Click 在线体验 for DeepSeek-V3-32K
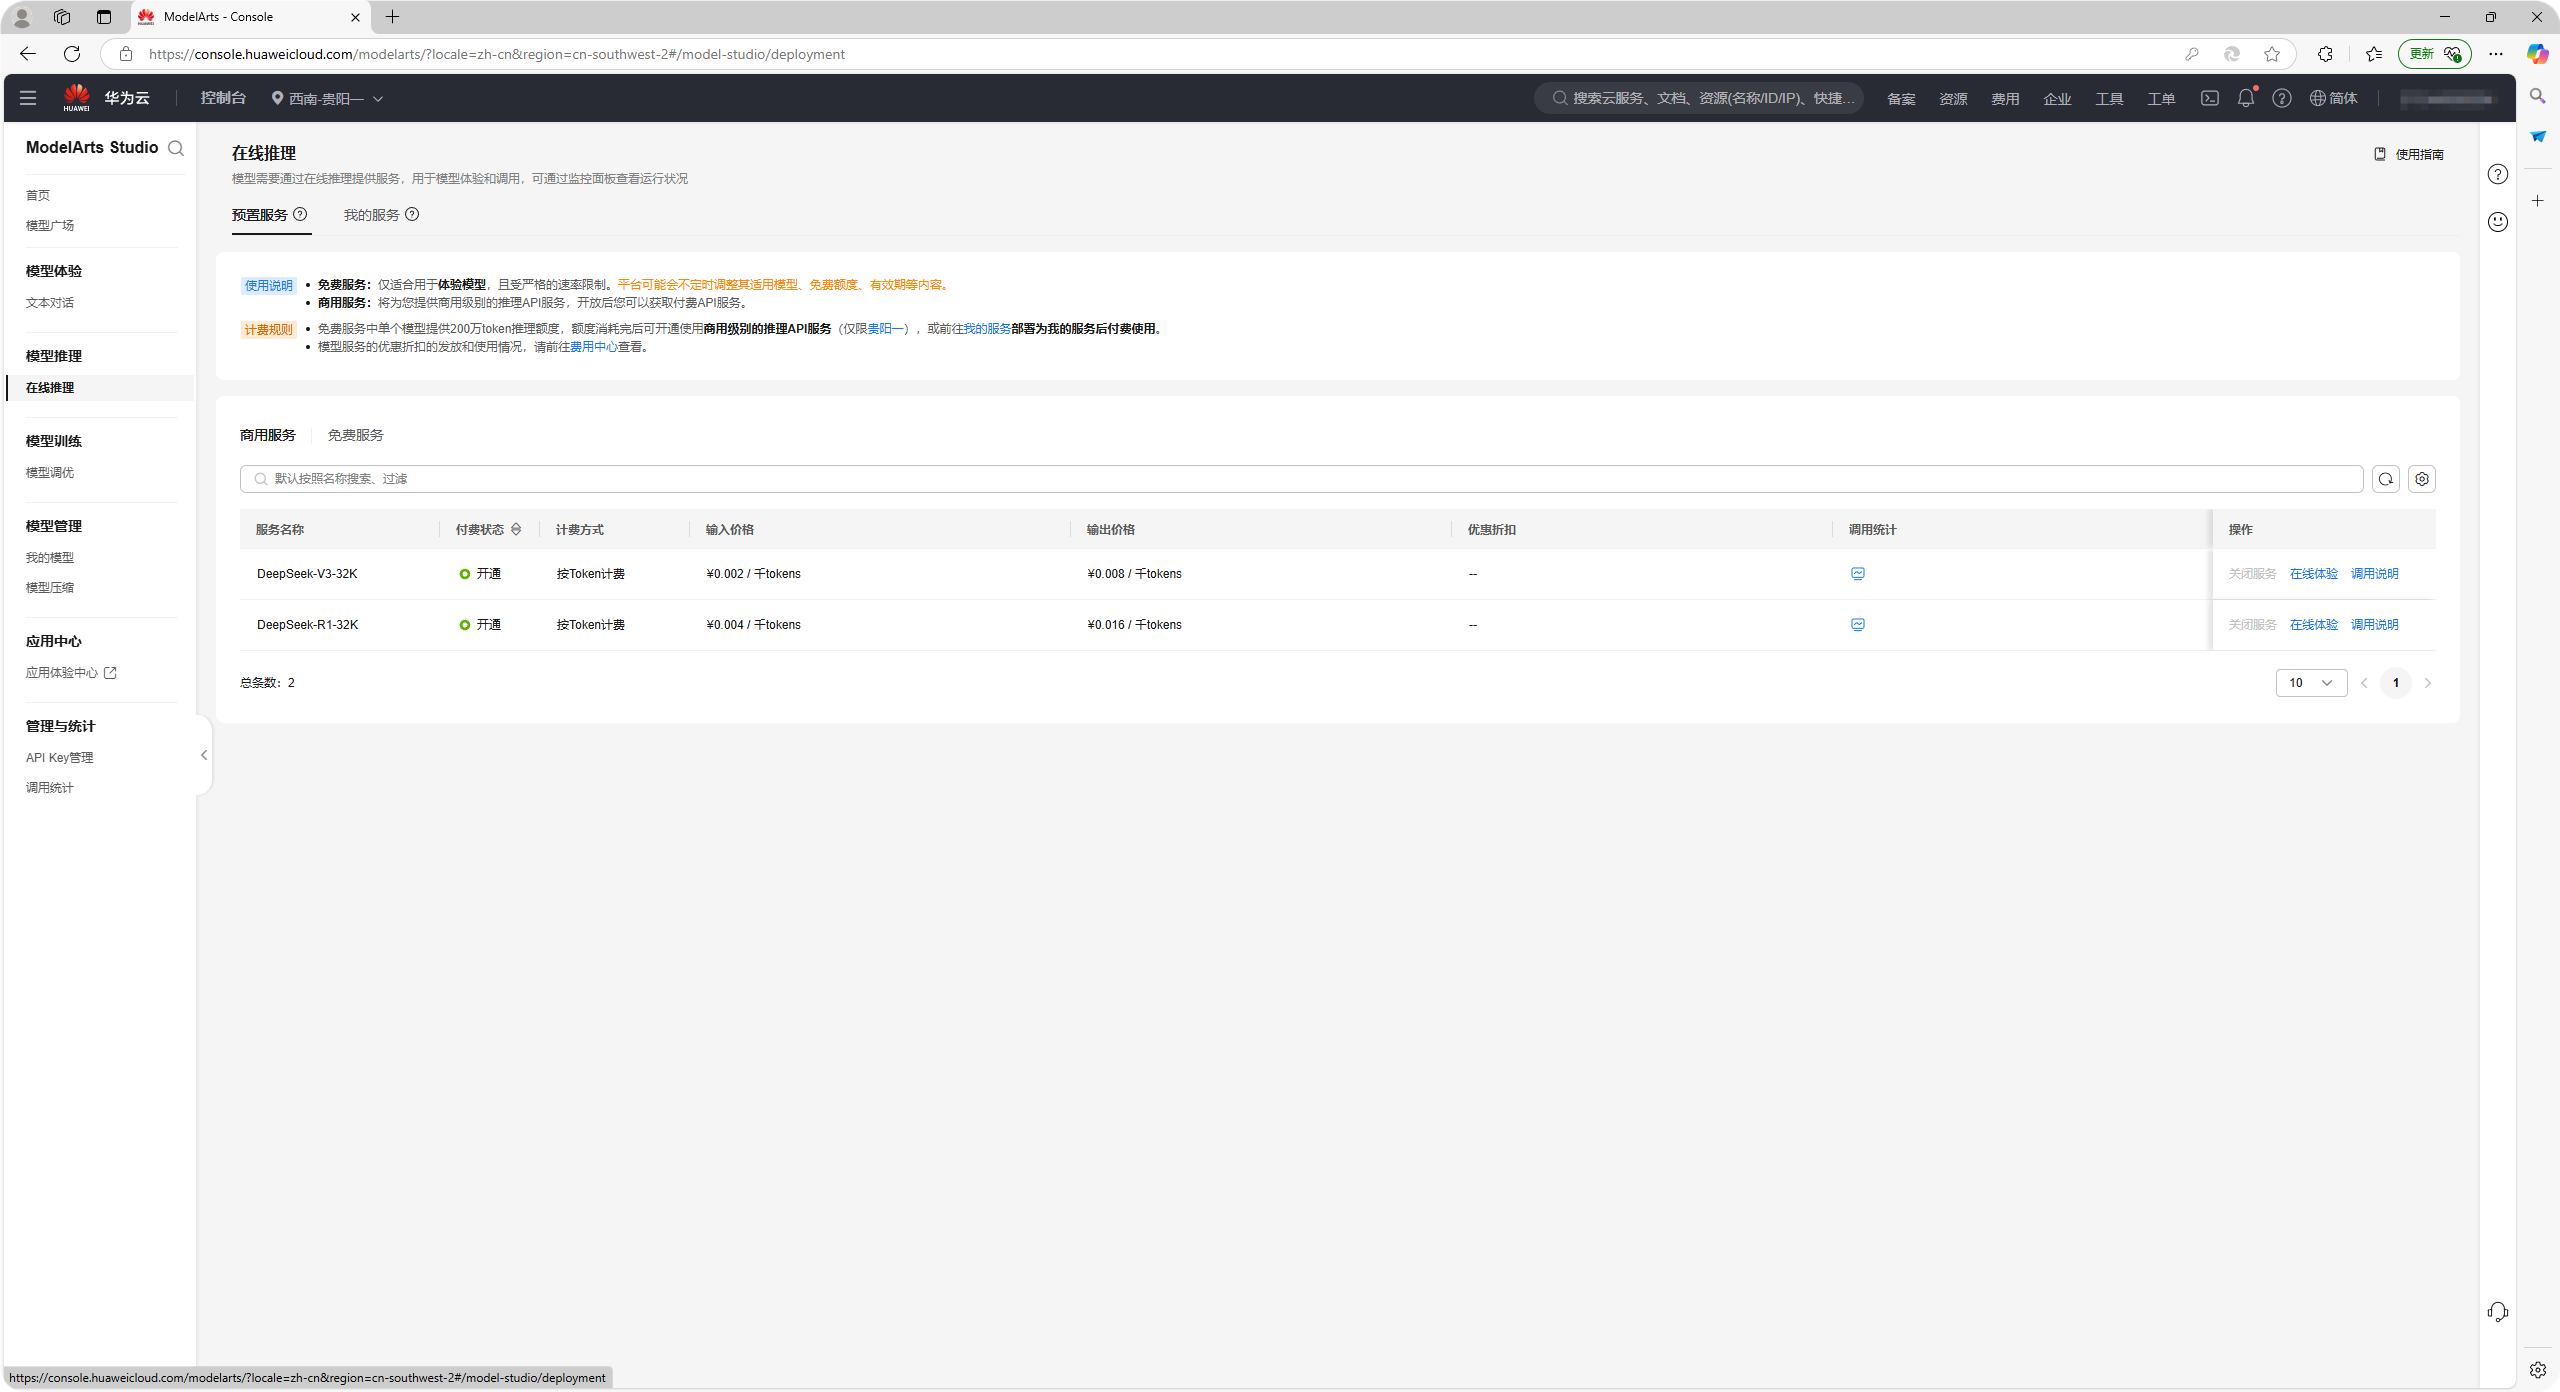2560x1392 pixels. point(2313,574)
